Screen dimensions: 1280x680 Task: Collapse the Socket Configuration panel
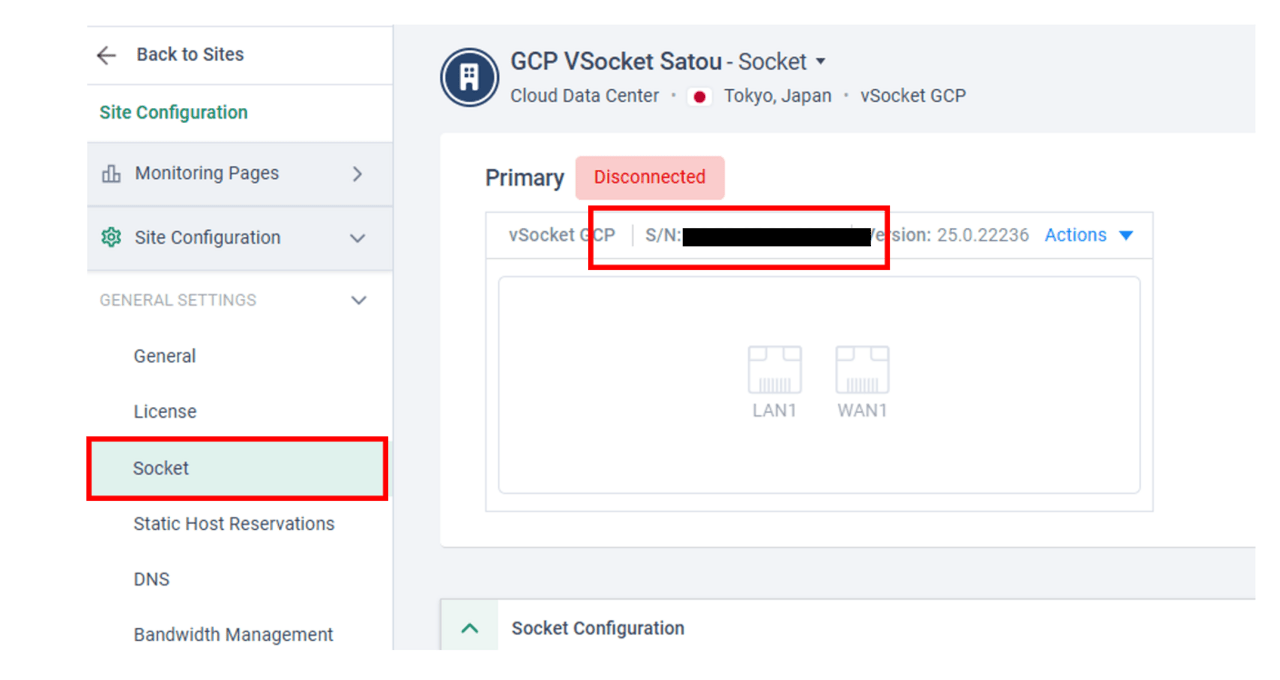[x=469, y=629]
